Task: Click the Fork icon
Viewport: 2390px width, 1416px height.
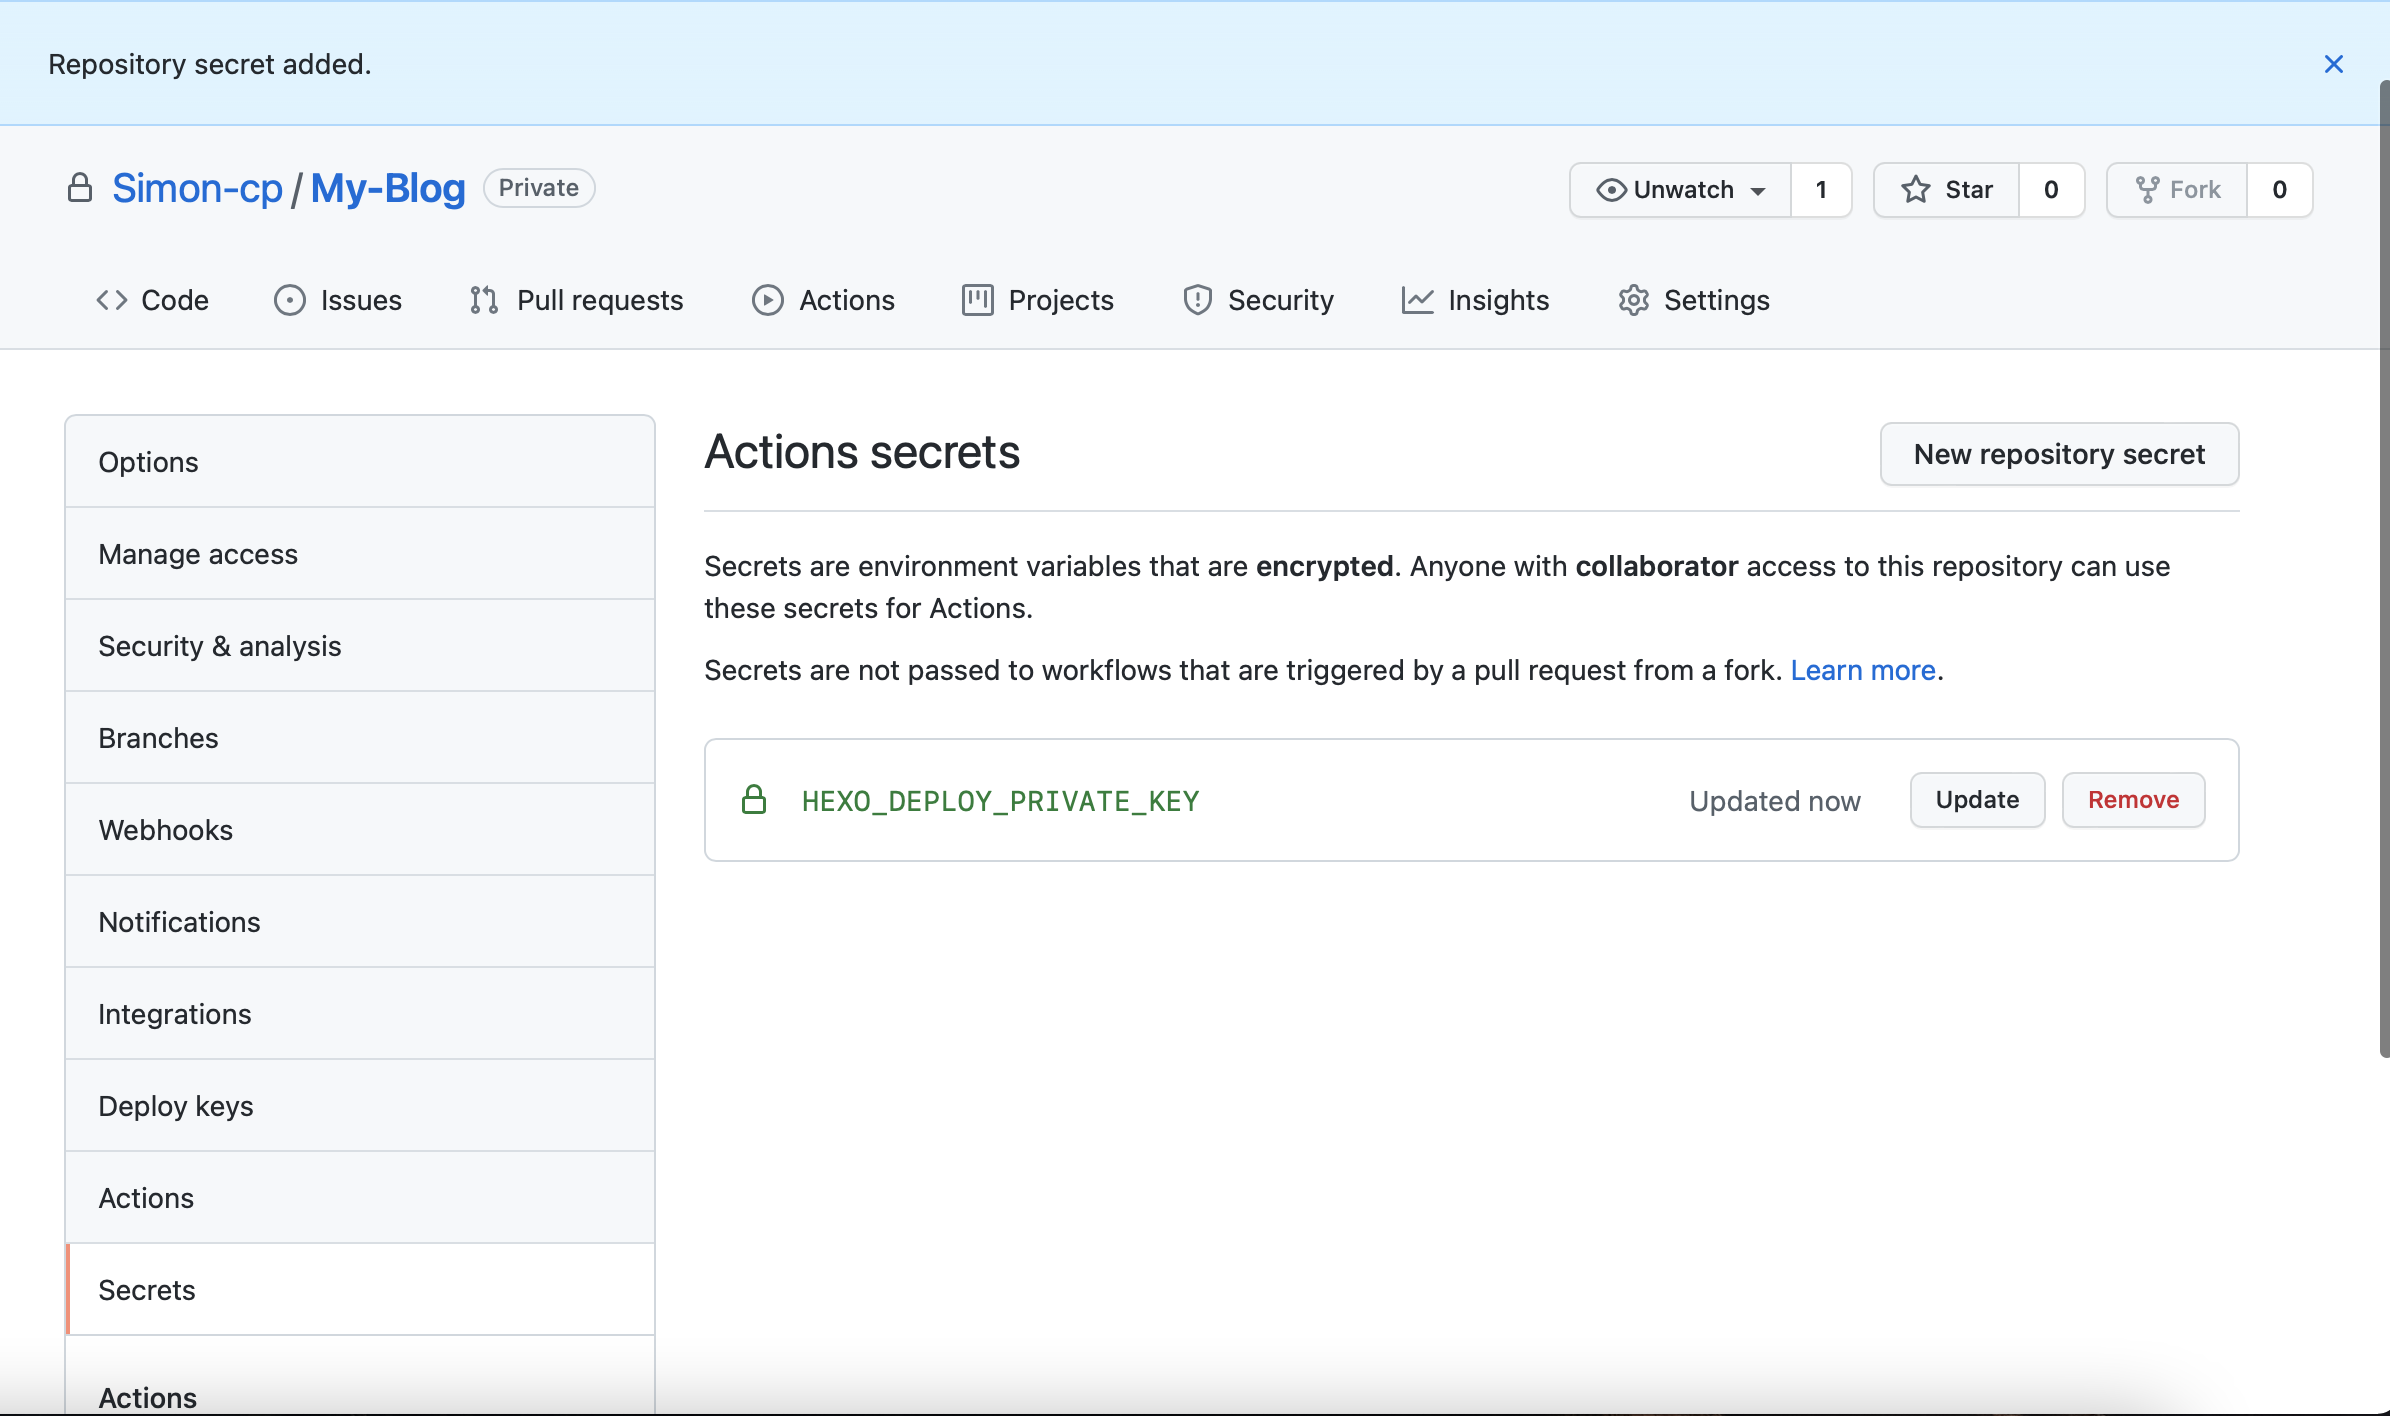Action: point(2147,190)
